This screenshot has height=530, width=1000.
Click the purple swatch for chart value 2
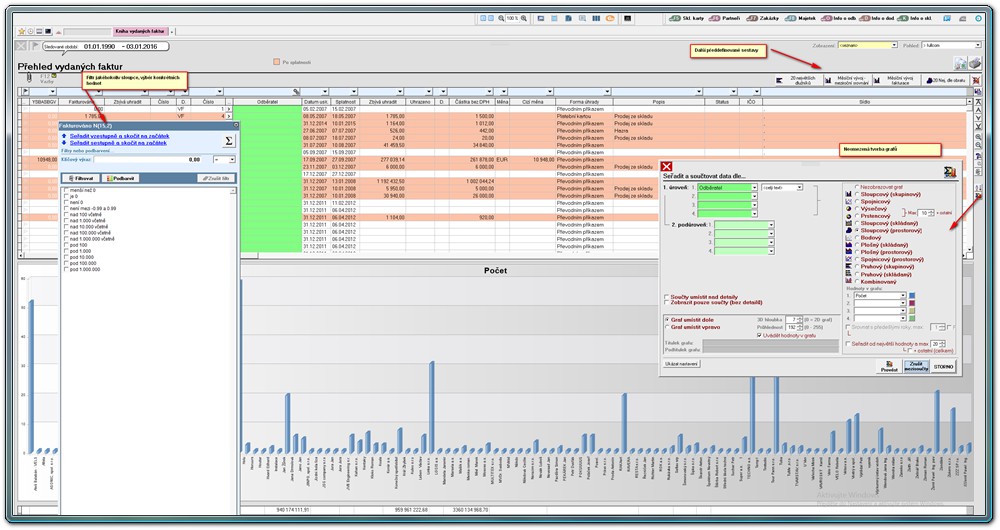click(x=912, y=304)
